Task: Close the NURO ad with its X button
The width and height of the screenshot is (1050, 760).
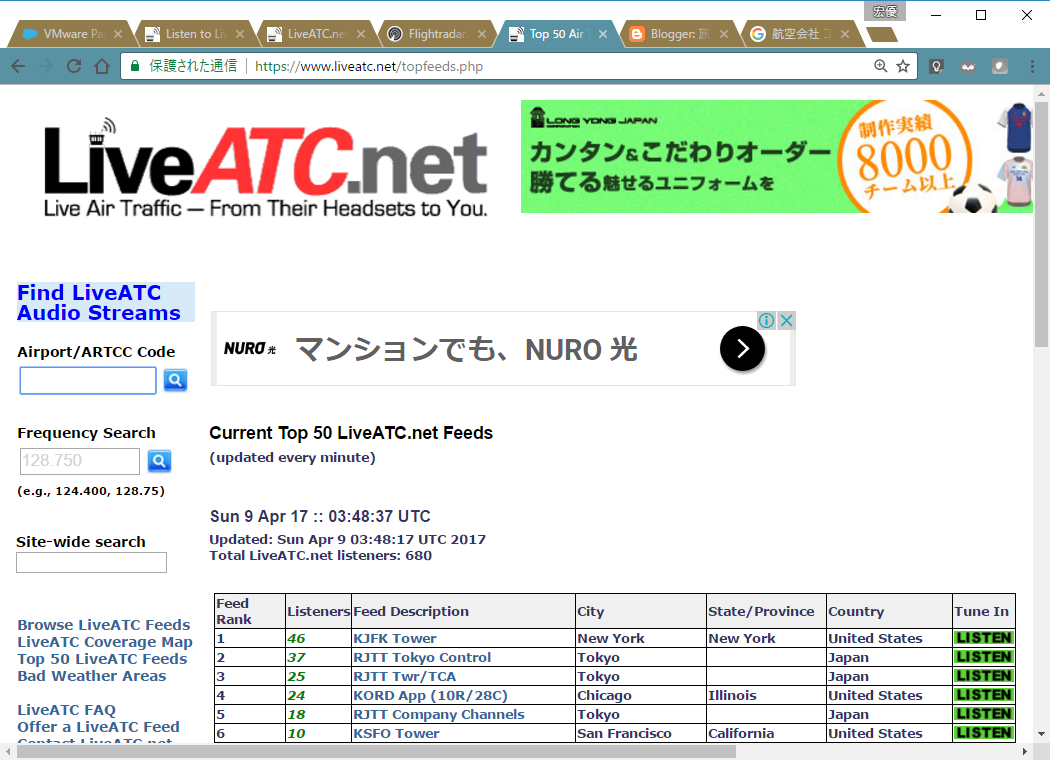Action: click(x=786, y=319)
